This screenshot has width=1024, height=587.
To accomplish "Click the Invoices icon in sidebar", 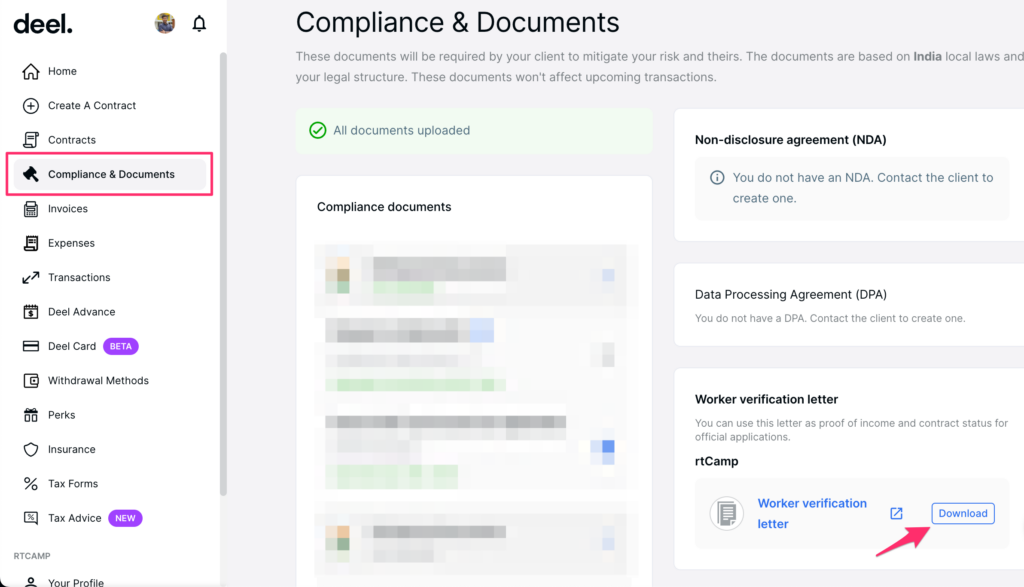I will tap(31, 209).
